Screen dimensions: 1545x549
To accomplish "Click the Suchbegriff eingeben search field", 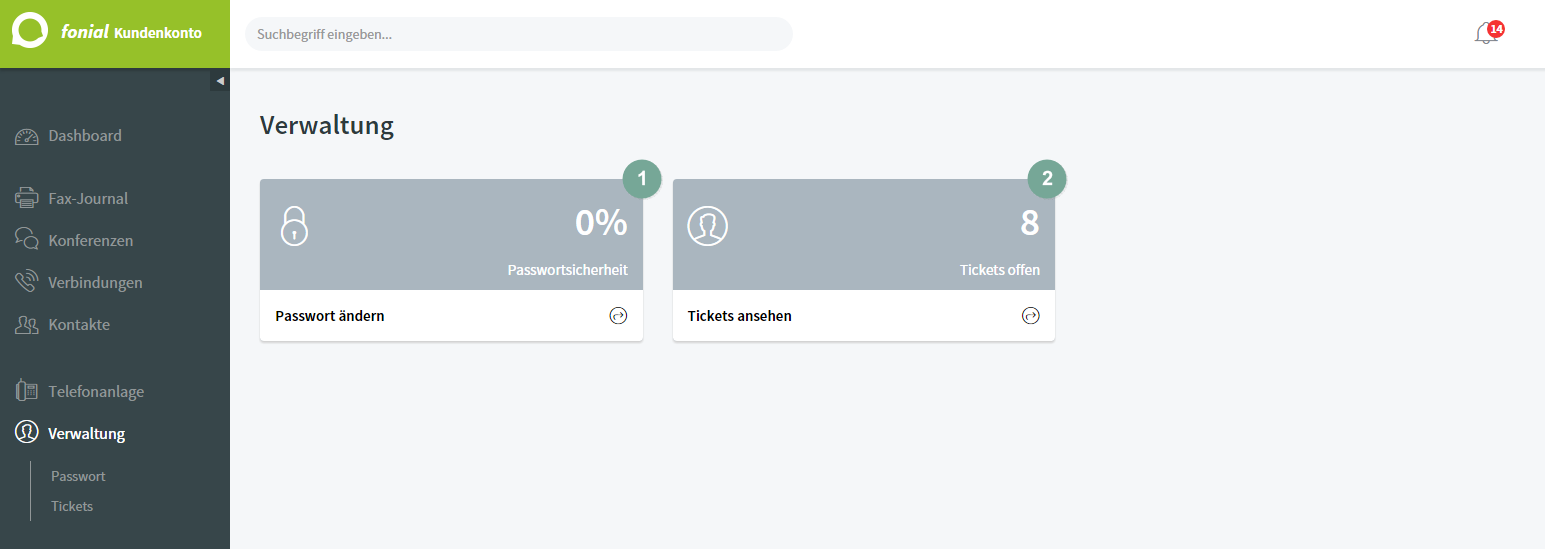I will [x=518, y=34].
